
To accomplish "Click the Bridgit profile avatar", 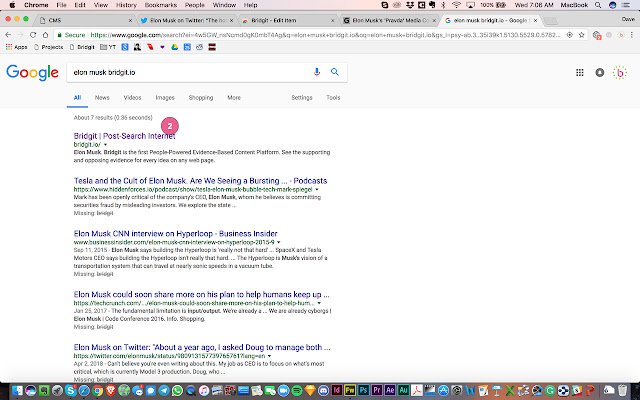I will point(620,73).
